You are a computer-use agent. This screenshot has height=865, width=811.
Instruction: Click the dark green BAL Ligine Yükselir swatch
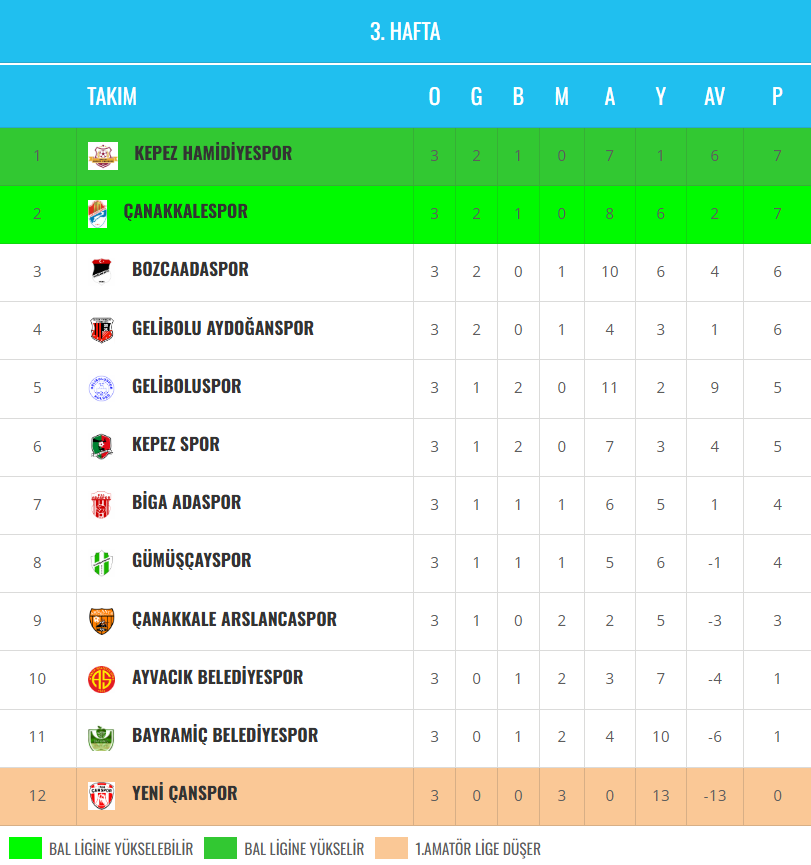tap(220, 848)
